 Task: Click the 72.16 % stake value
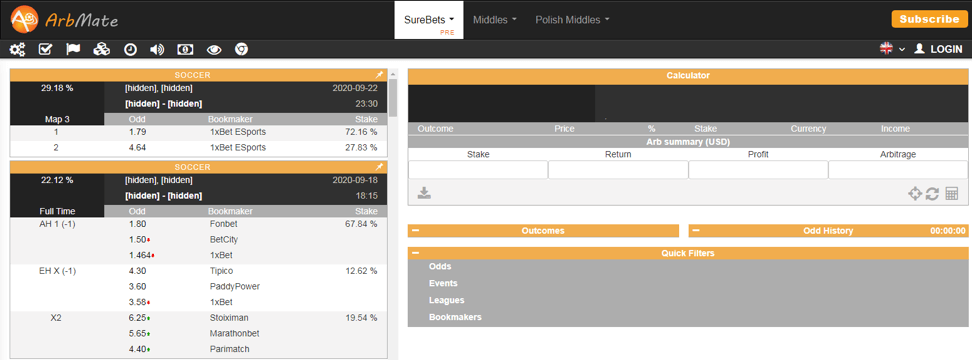click(361, 132)
